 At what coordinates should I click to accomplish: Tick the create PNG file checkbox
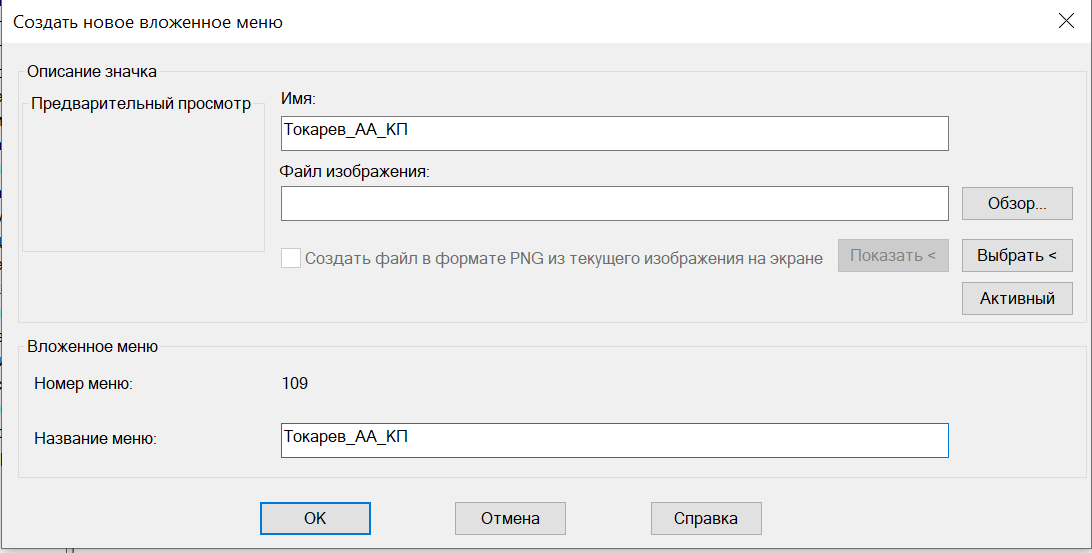coord(290,258)
